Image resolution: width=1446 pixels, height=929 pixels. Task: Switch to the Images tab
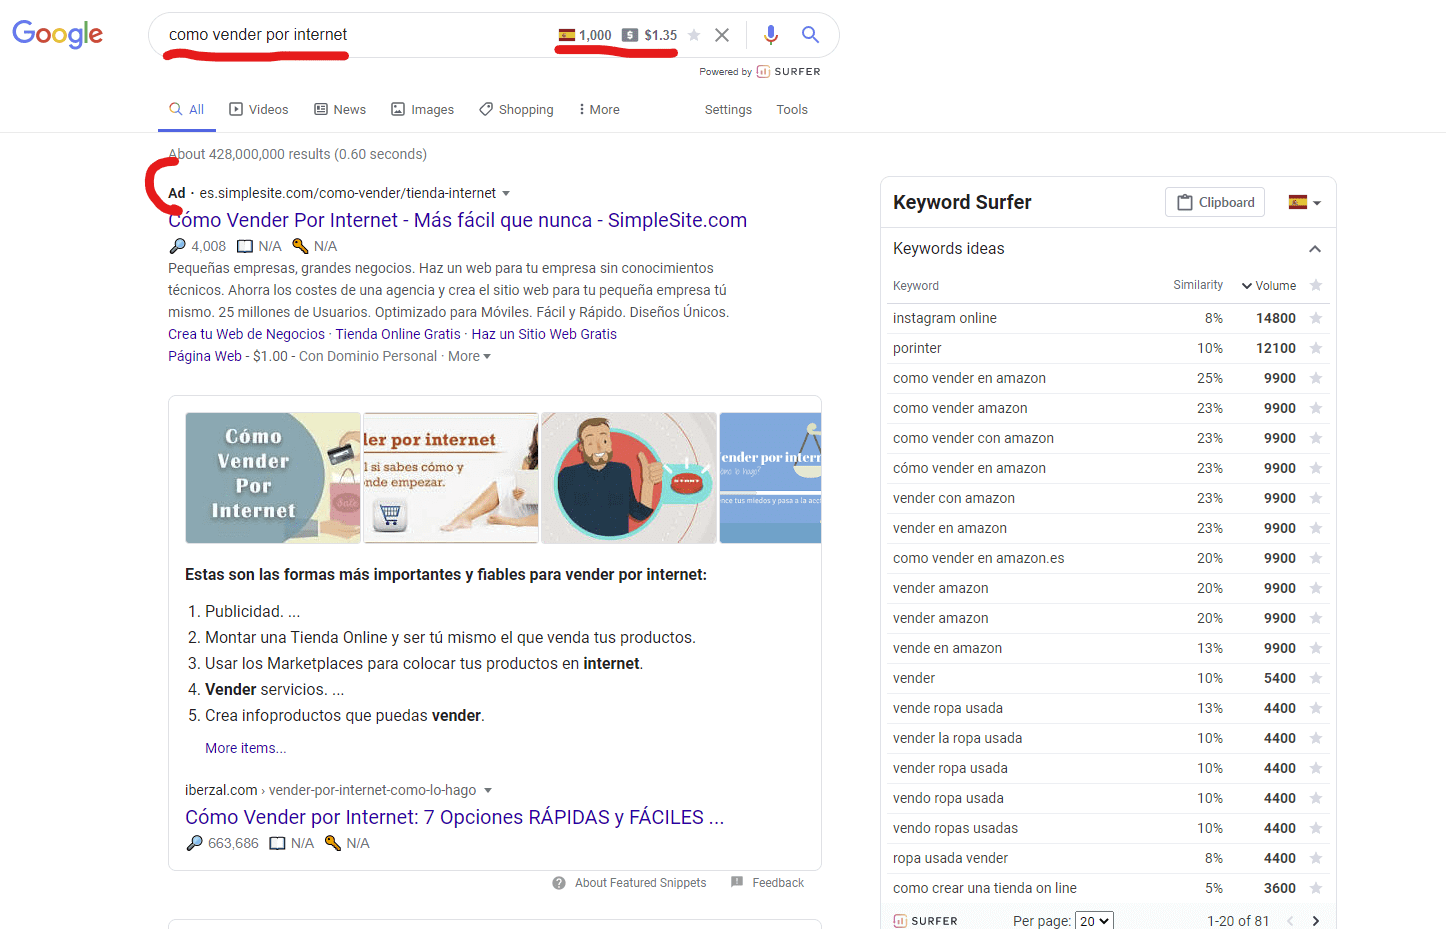[422, 110]
